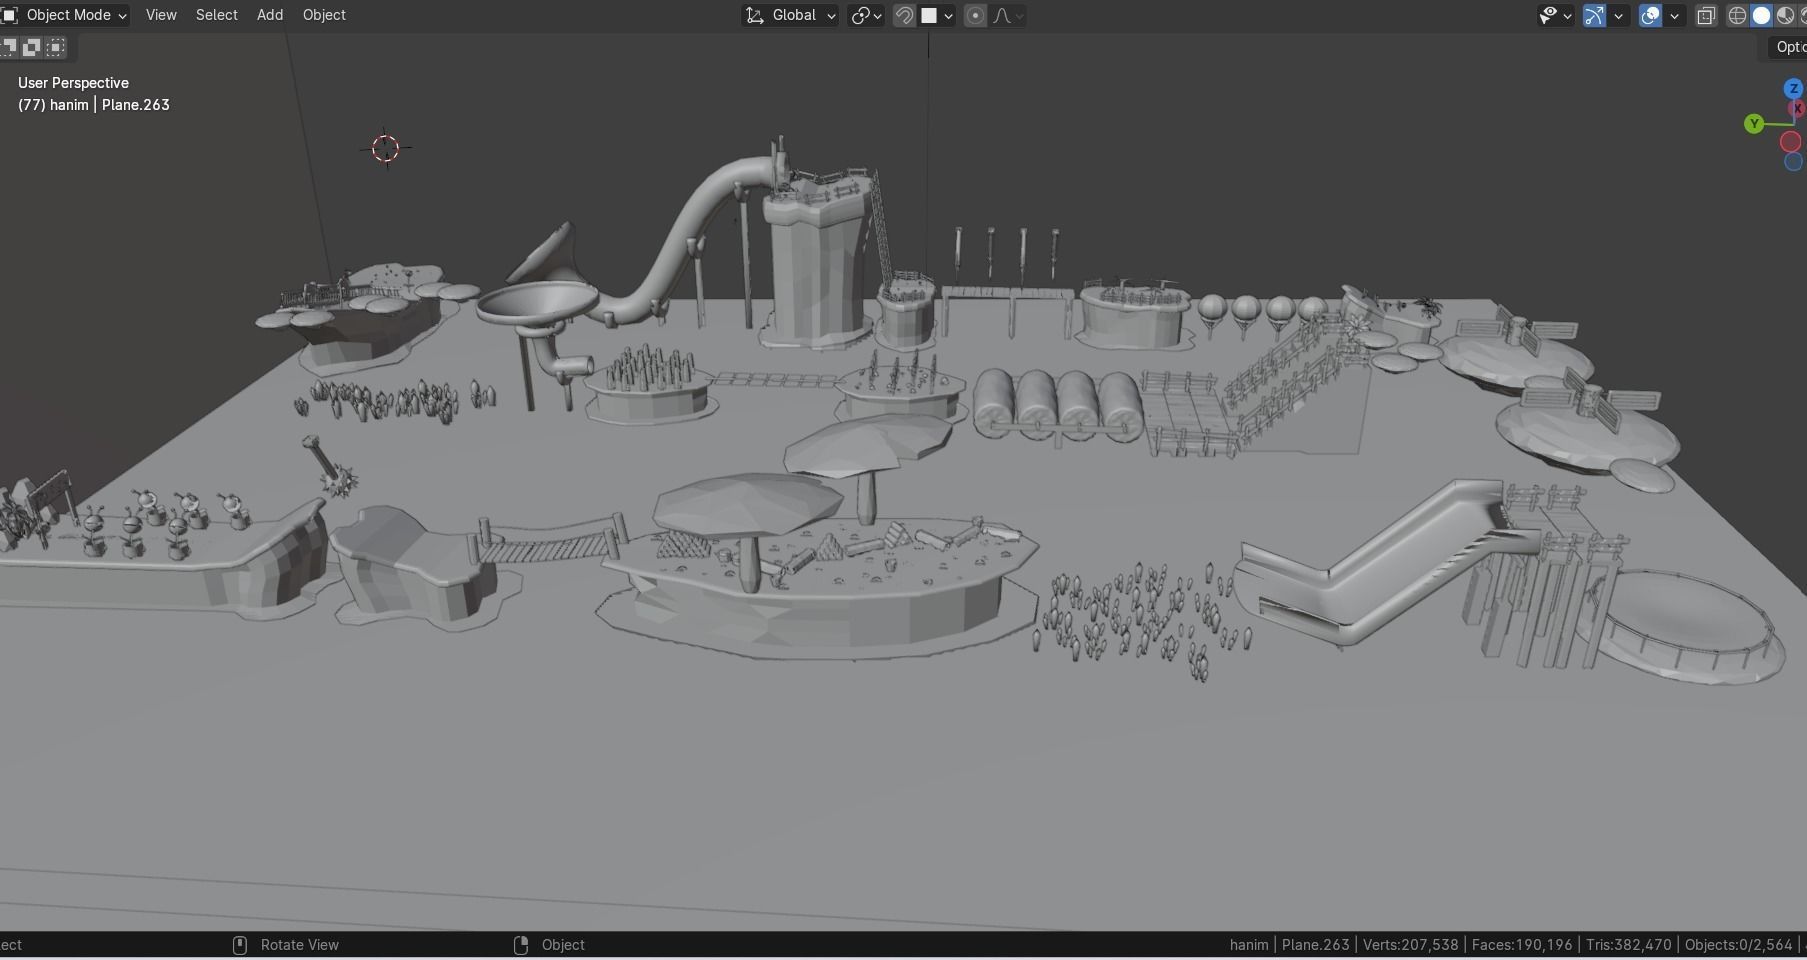
Task: Open the Object Mode dropdown
Action: pos(66,15)
